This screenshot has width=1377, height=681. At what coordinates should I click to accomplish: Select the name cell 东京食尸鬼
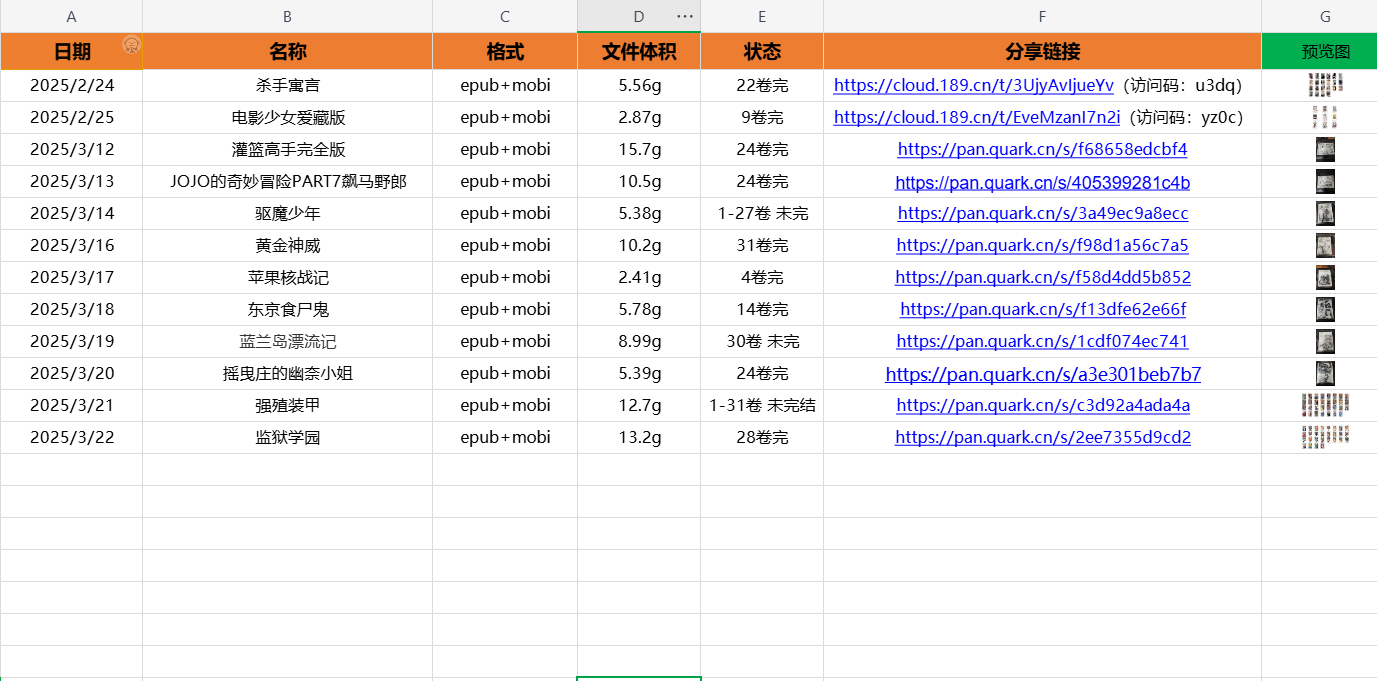click(x=287, y=310)
